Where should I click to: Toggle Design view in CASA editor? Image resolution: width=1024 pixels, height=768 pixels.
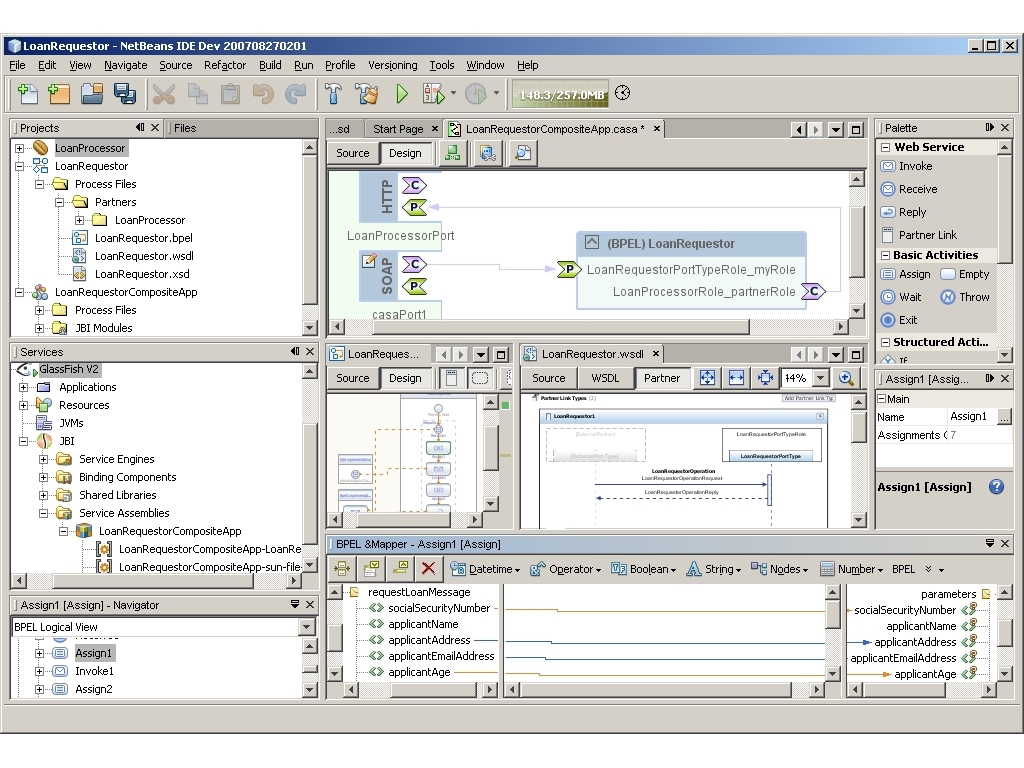(x=405, y=153)
